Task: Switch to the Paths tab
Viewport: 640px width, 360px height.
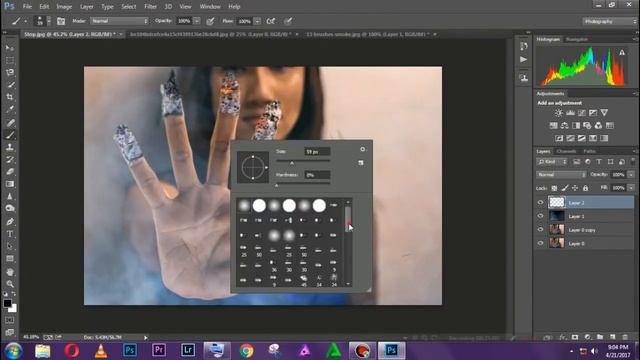Action: (x=589, y=151)
